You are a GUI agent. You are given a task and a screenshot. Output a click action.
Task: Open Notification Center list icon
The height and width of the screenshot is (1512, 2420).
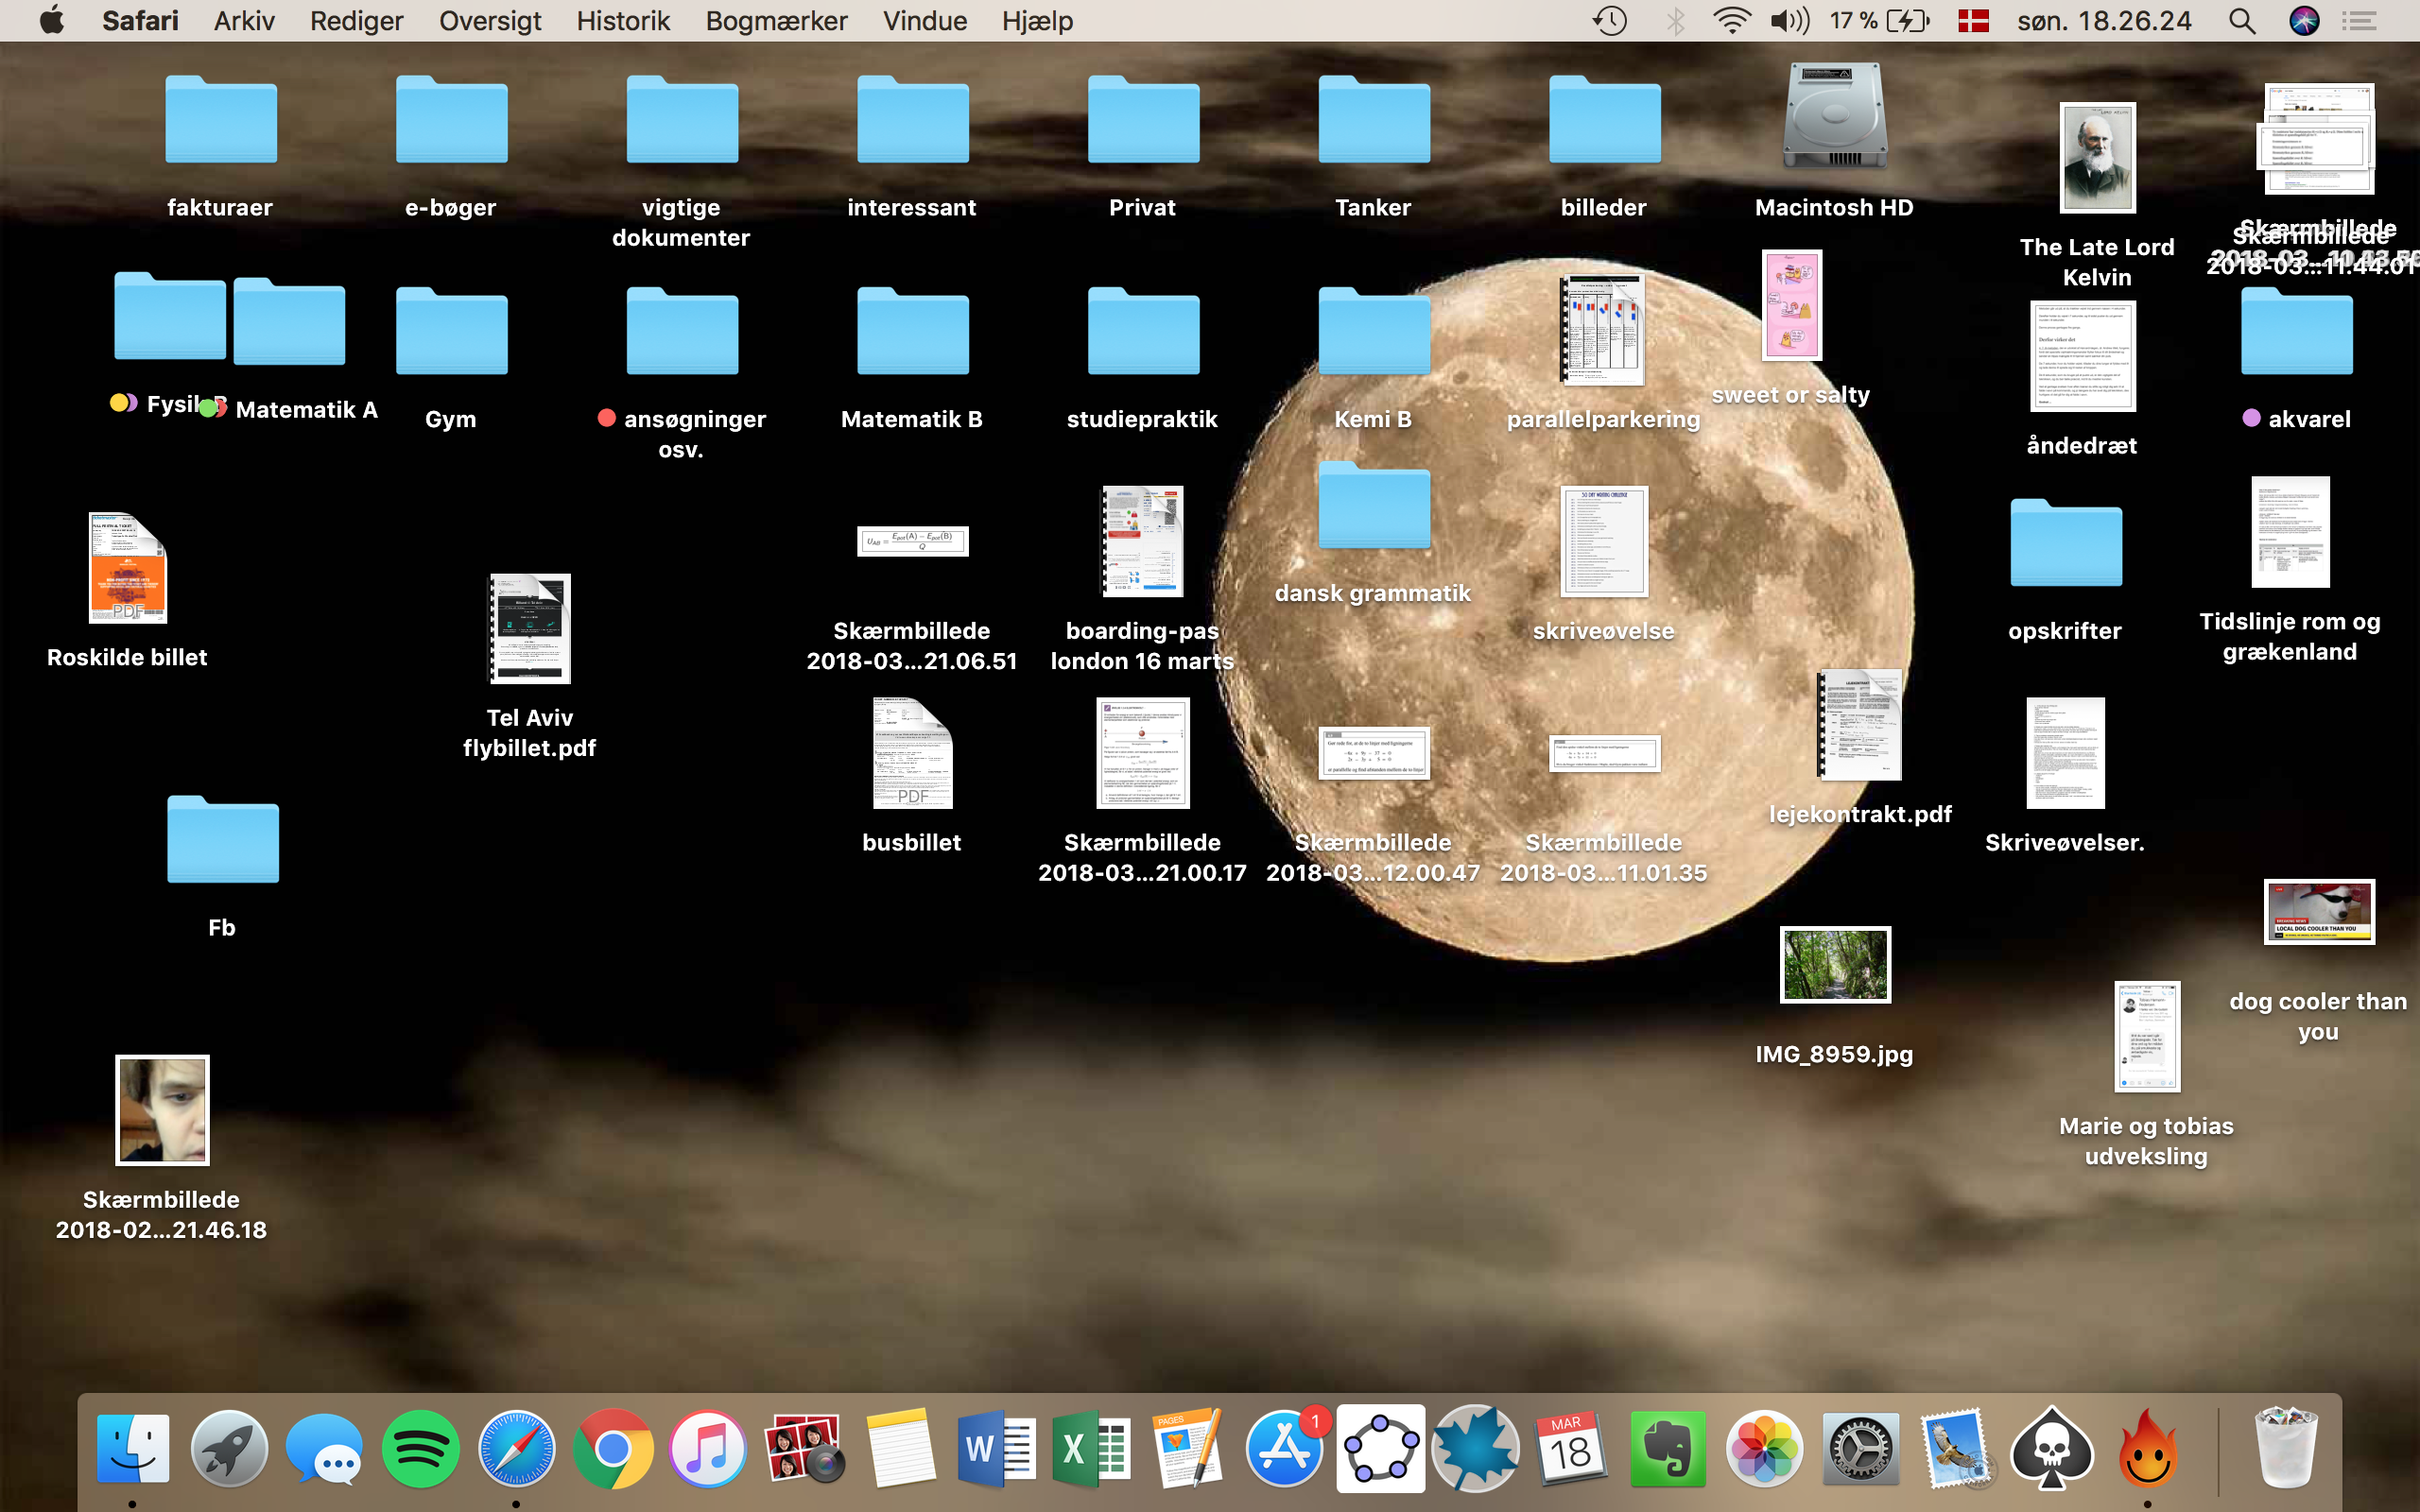[2360, 21]
